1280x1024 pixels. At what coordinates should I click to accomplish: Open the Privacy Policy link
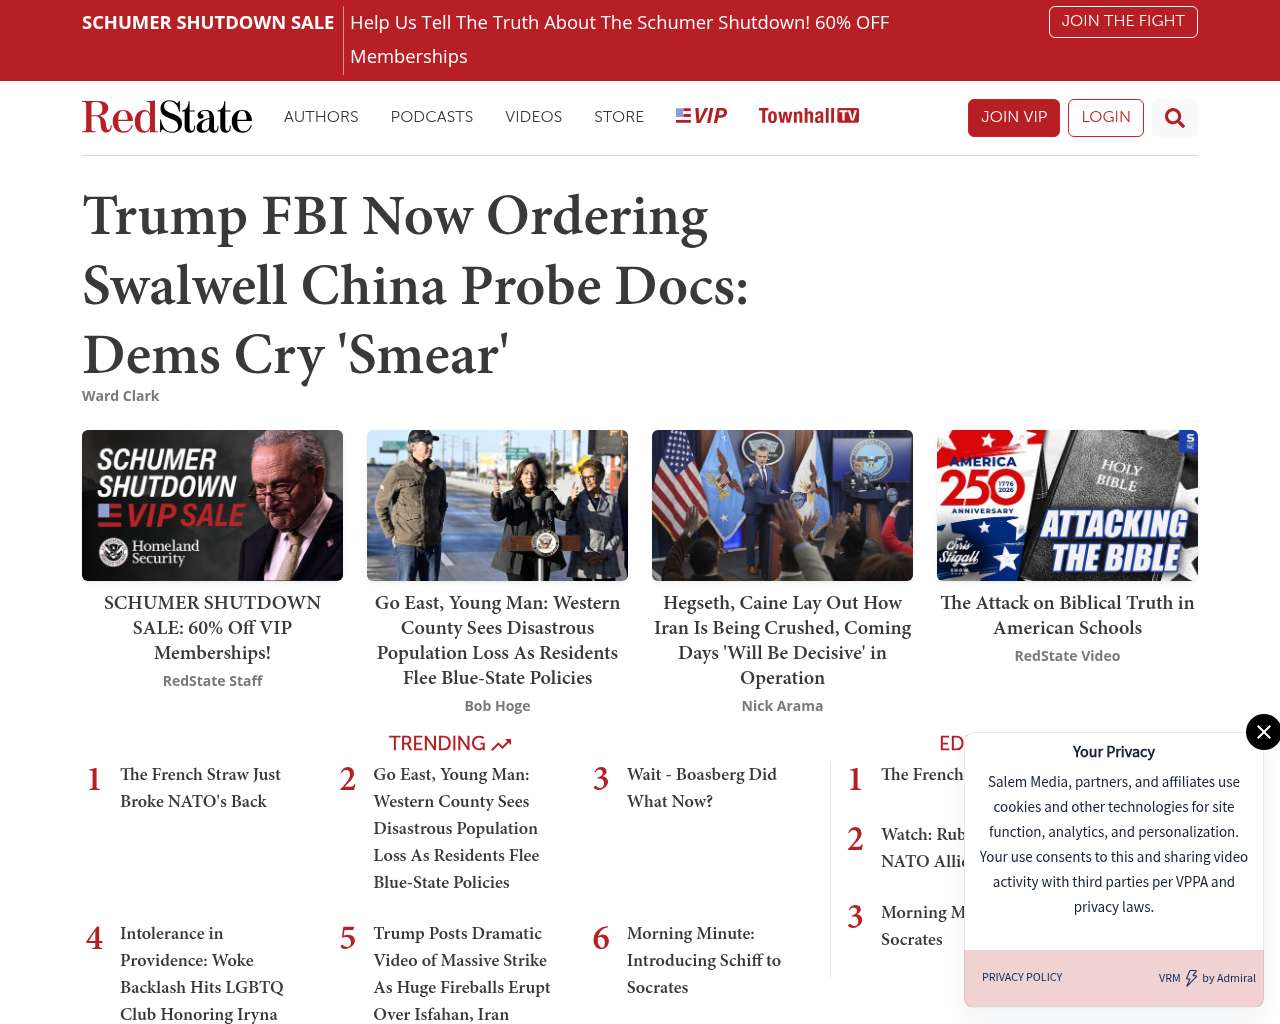coord(1022,977)
